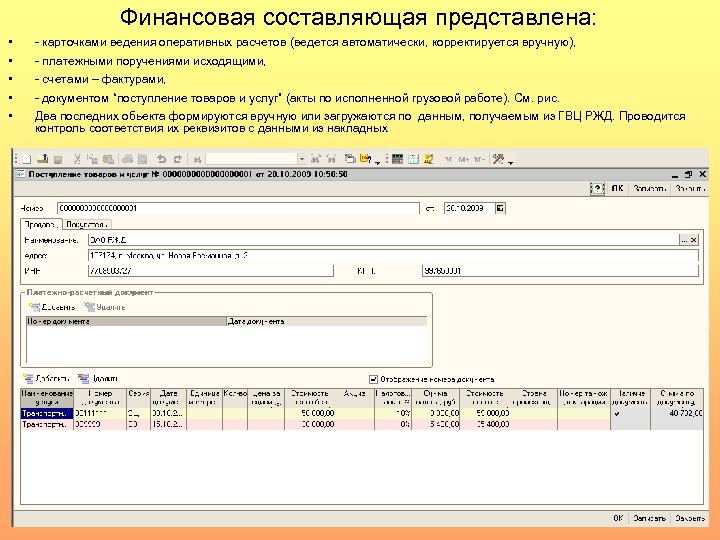Select the first Транспортн. row in services table
Screen dimensions: 720x540
click(361, 413)
